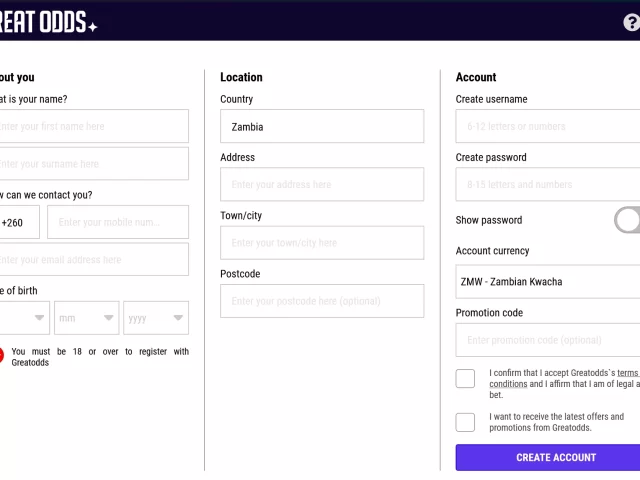This screenshot has height=480, width=640.
Task: Click the Great Odds logo
Action: click(48, 22)
